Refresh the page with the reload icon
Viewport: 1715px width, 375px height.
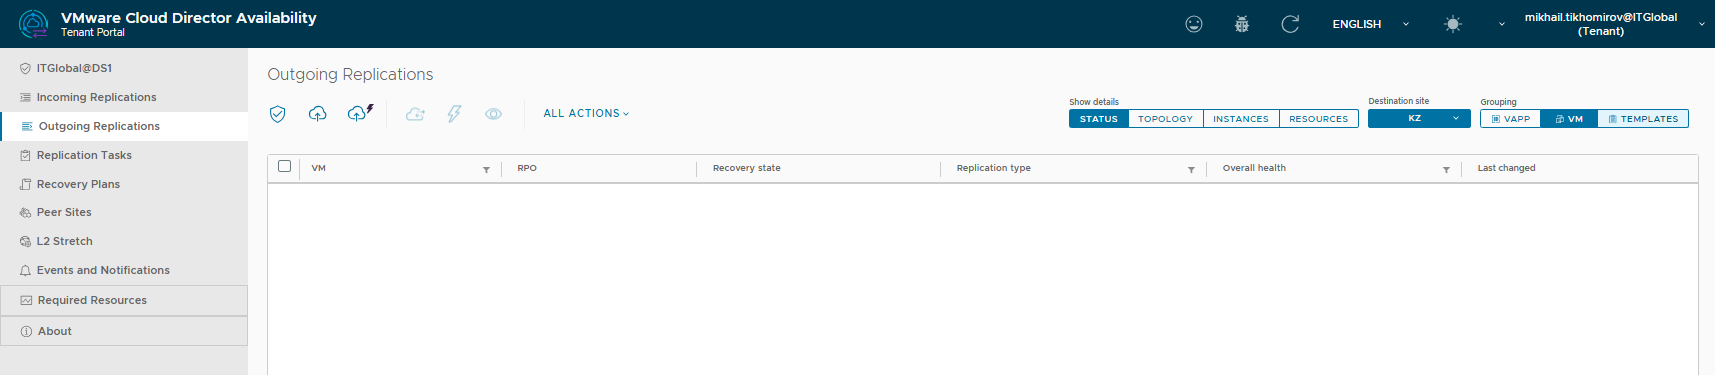pos(1290,24)
